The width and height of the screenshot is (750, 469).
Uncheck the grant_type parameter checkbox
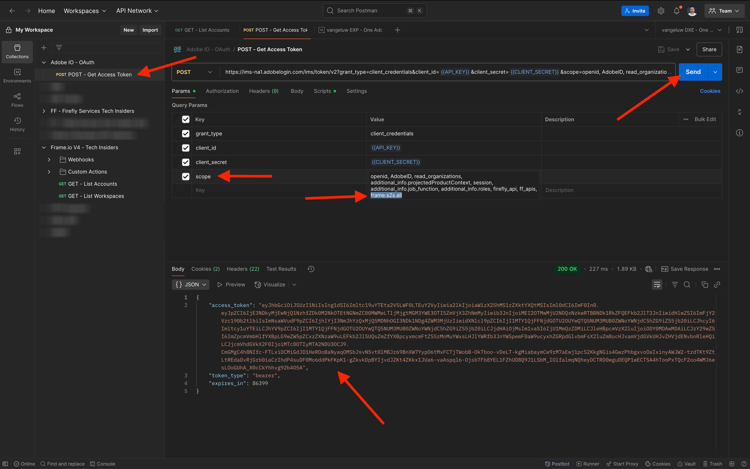click(186, 134)
